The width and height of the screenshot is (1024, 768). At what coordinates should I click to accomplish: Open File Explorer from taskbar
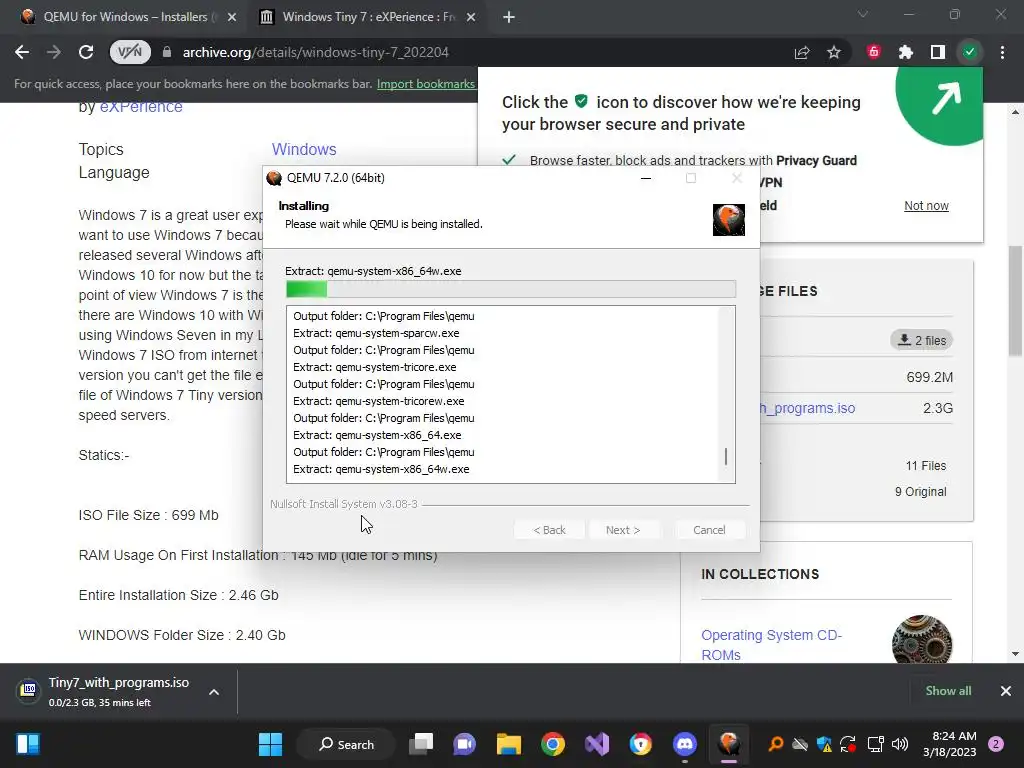508,744
